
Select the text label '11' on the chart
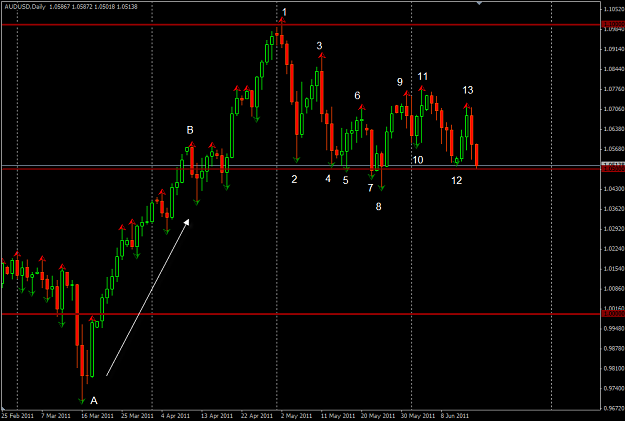coord(423,76)
